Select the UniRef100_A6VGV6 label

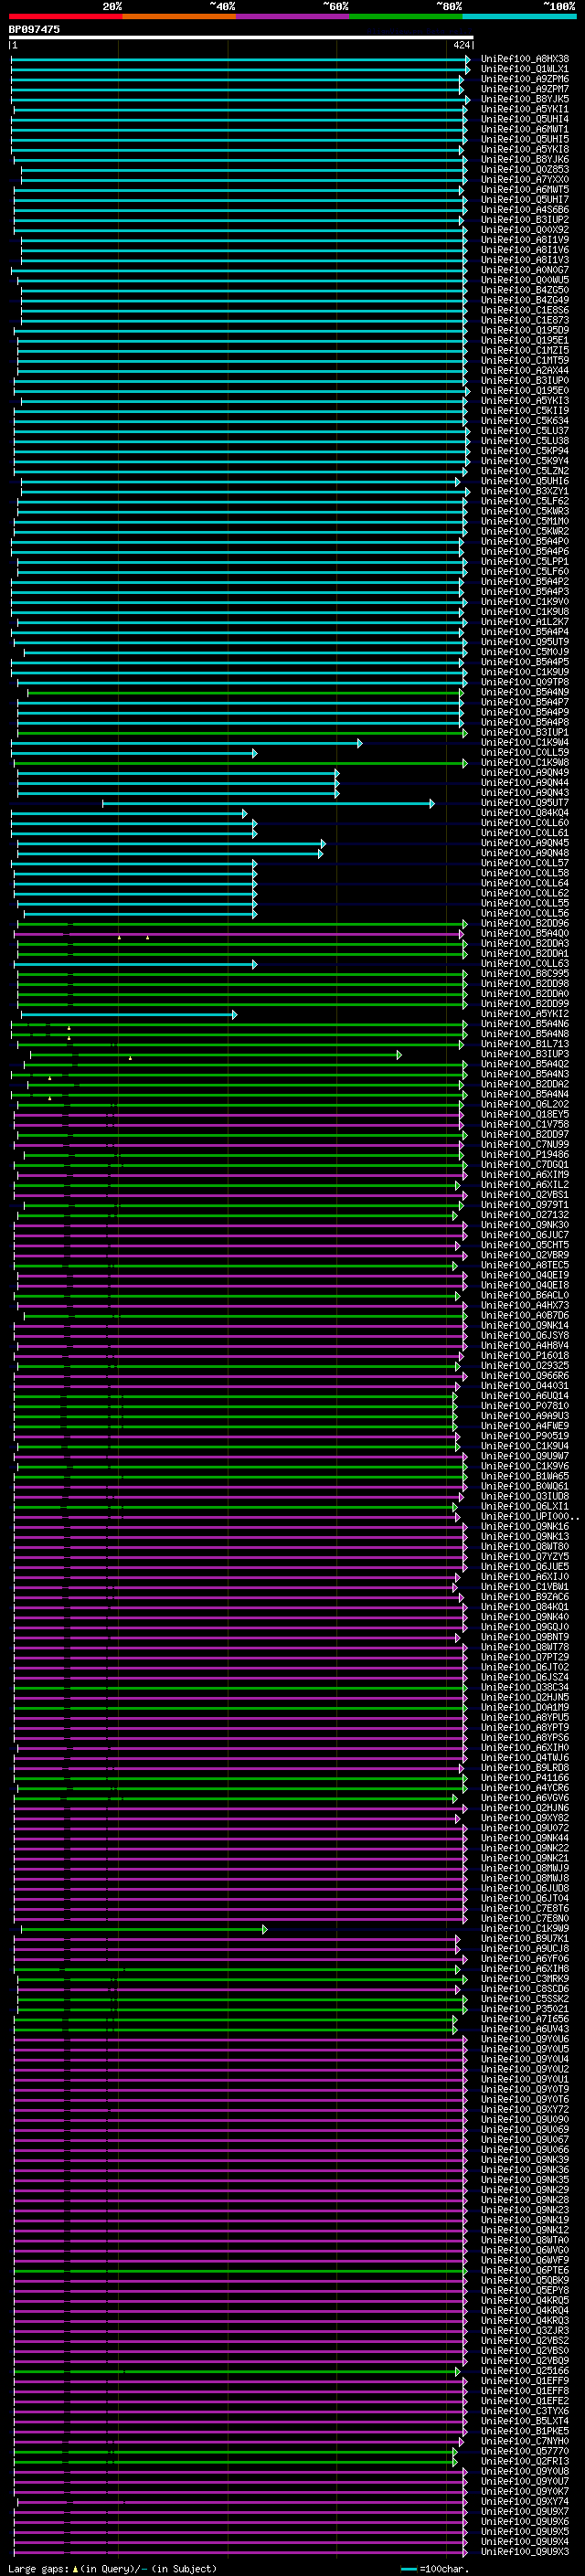click(525, 1798)
